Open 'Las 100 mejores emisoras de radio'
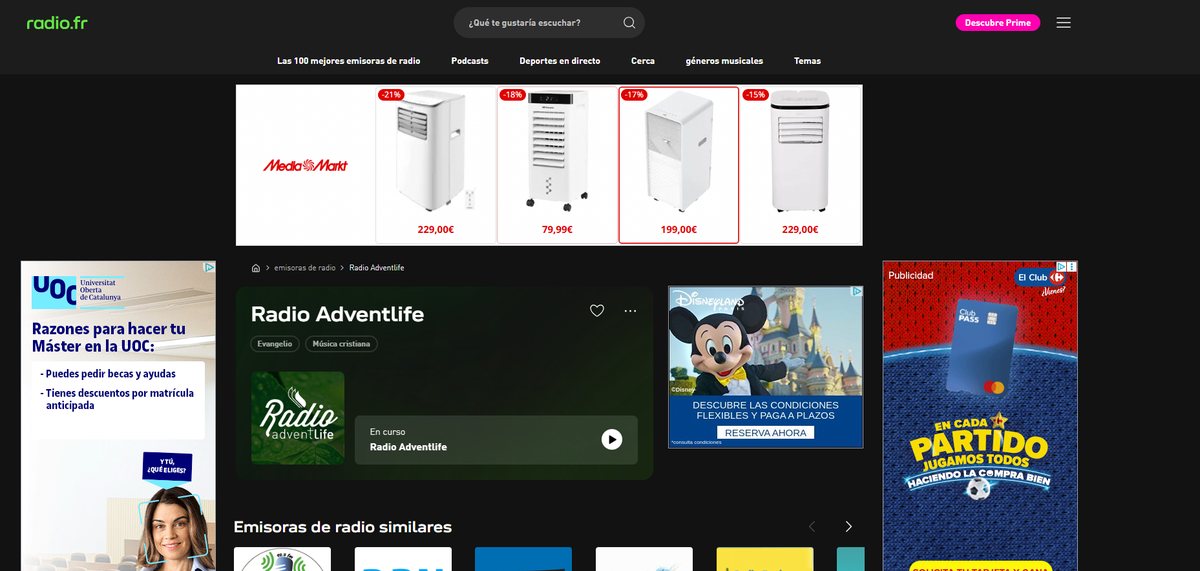The height and width of the screenshot is (571, 1200). [x=349, y=61]
